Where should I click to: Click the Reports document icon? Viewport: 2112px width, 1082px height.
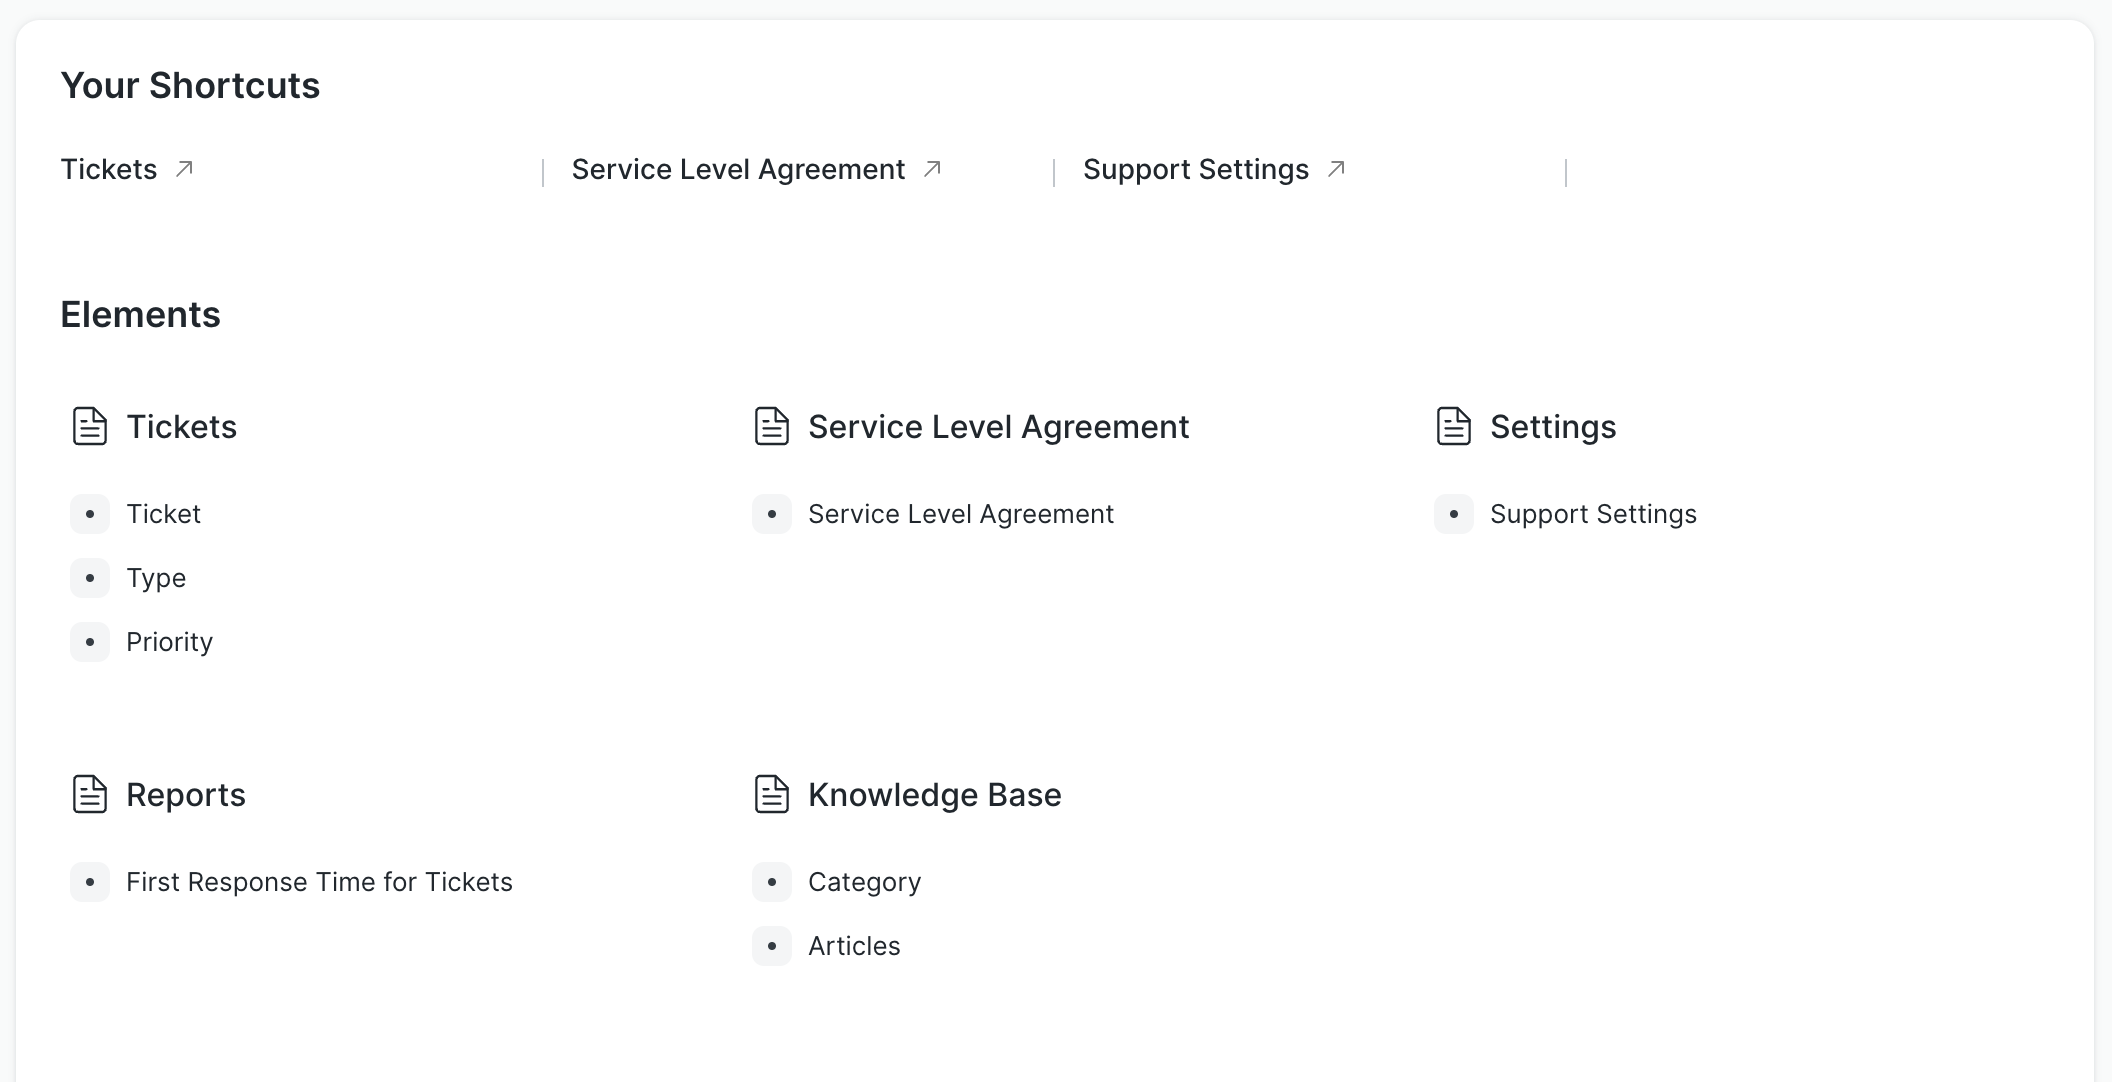90,794
